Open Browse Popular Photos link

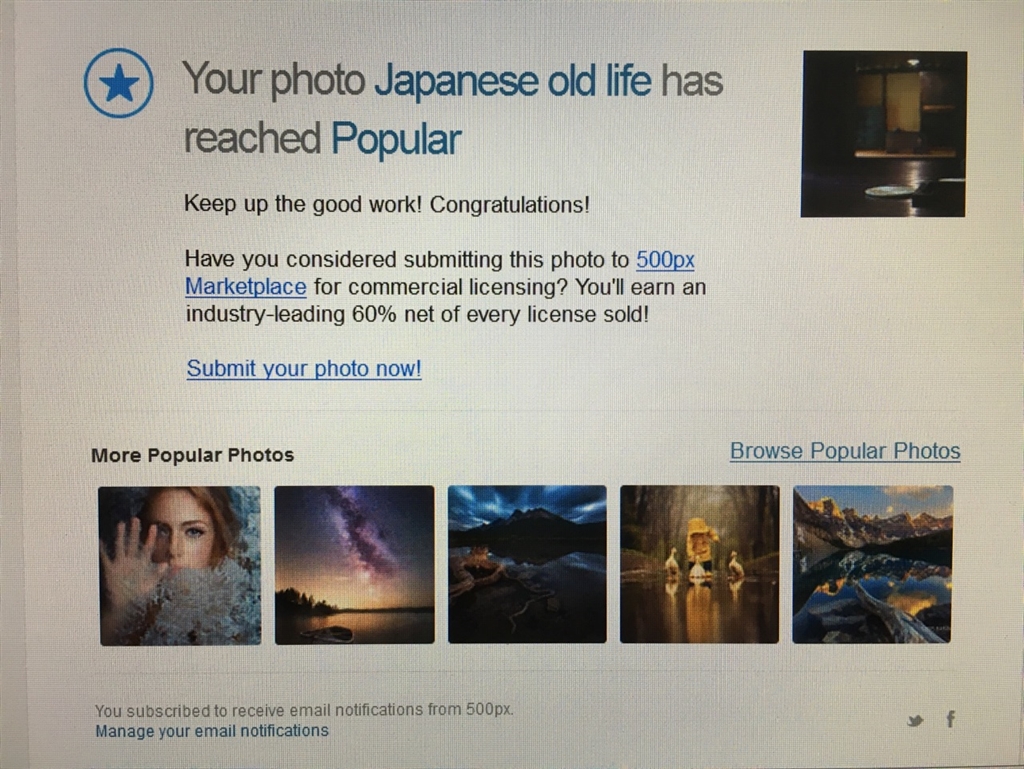pyautogui.click(x=845, y=451)
